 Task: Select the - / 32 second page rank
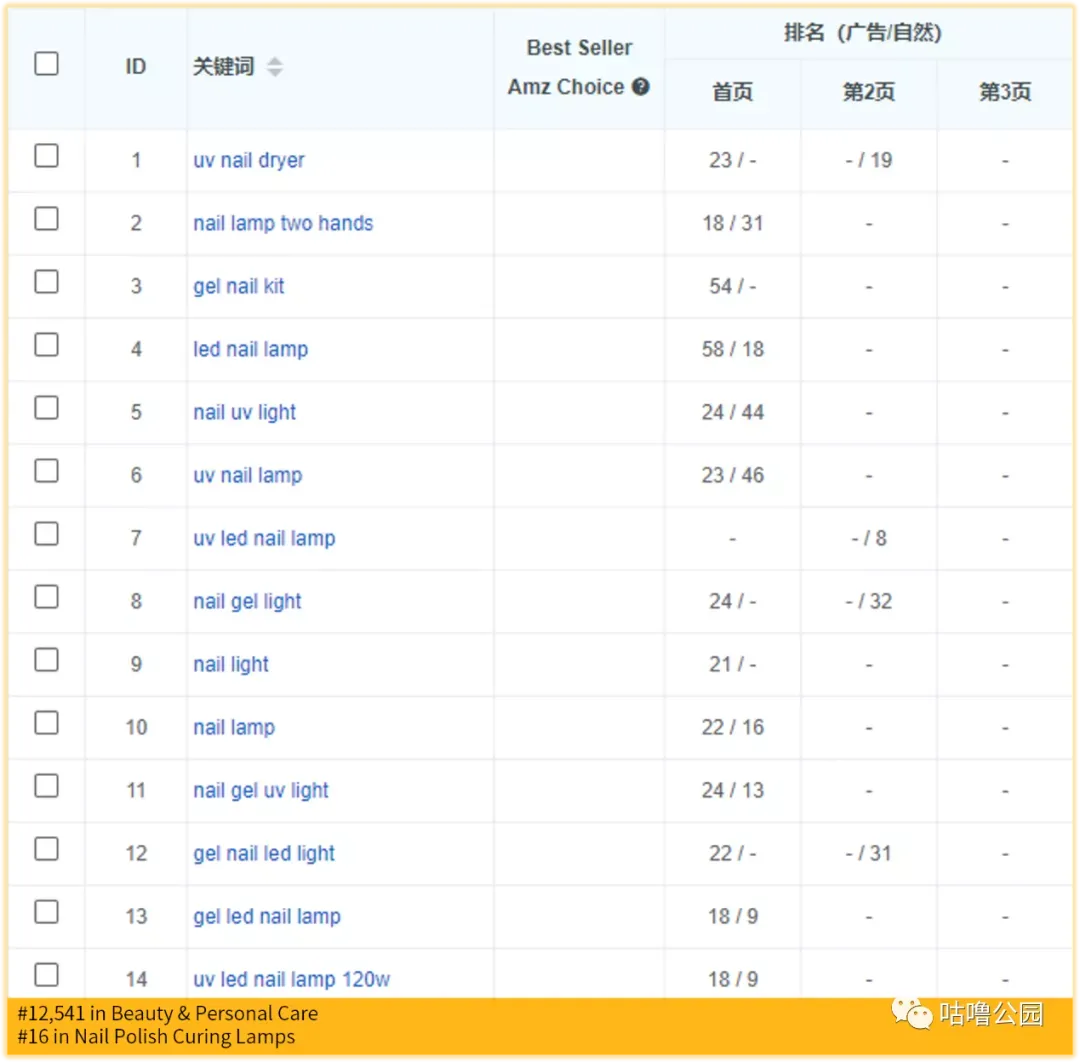point(869,601)
